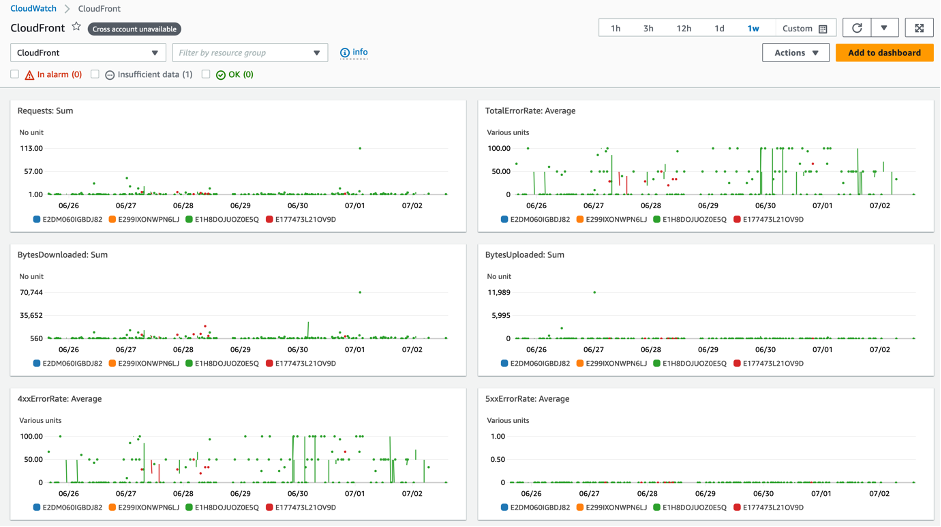941x527 pixels.
Task: Click the 5xxErrorRate: Average chart title
Action: [527, 399]
